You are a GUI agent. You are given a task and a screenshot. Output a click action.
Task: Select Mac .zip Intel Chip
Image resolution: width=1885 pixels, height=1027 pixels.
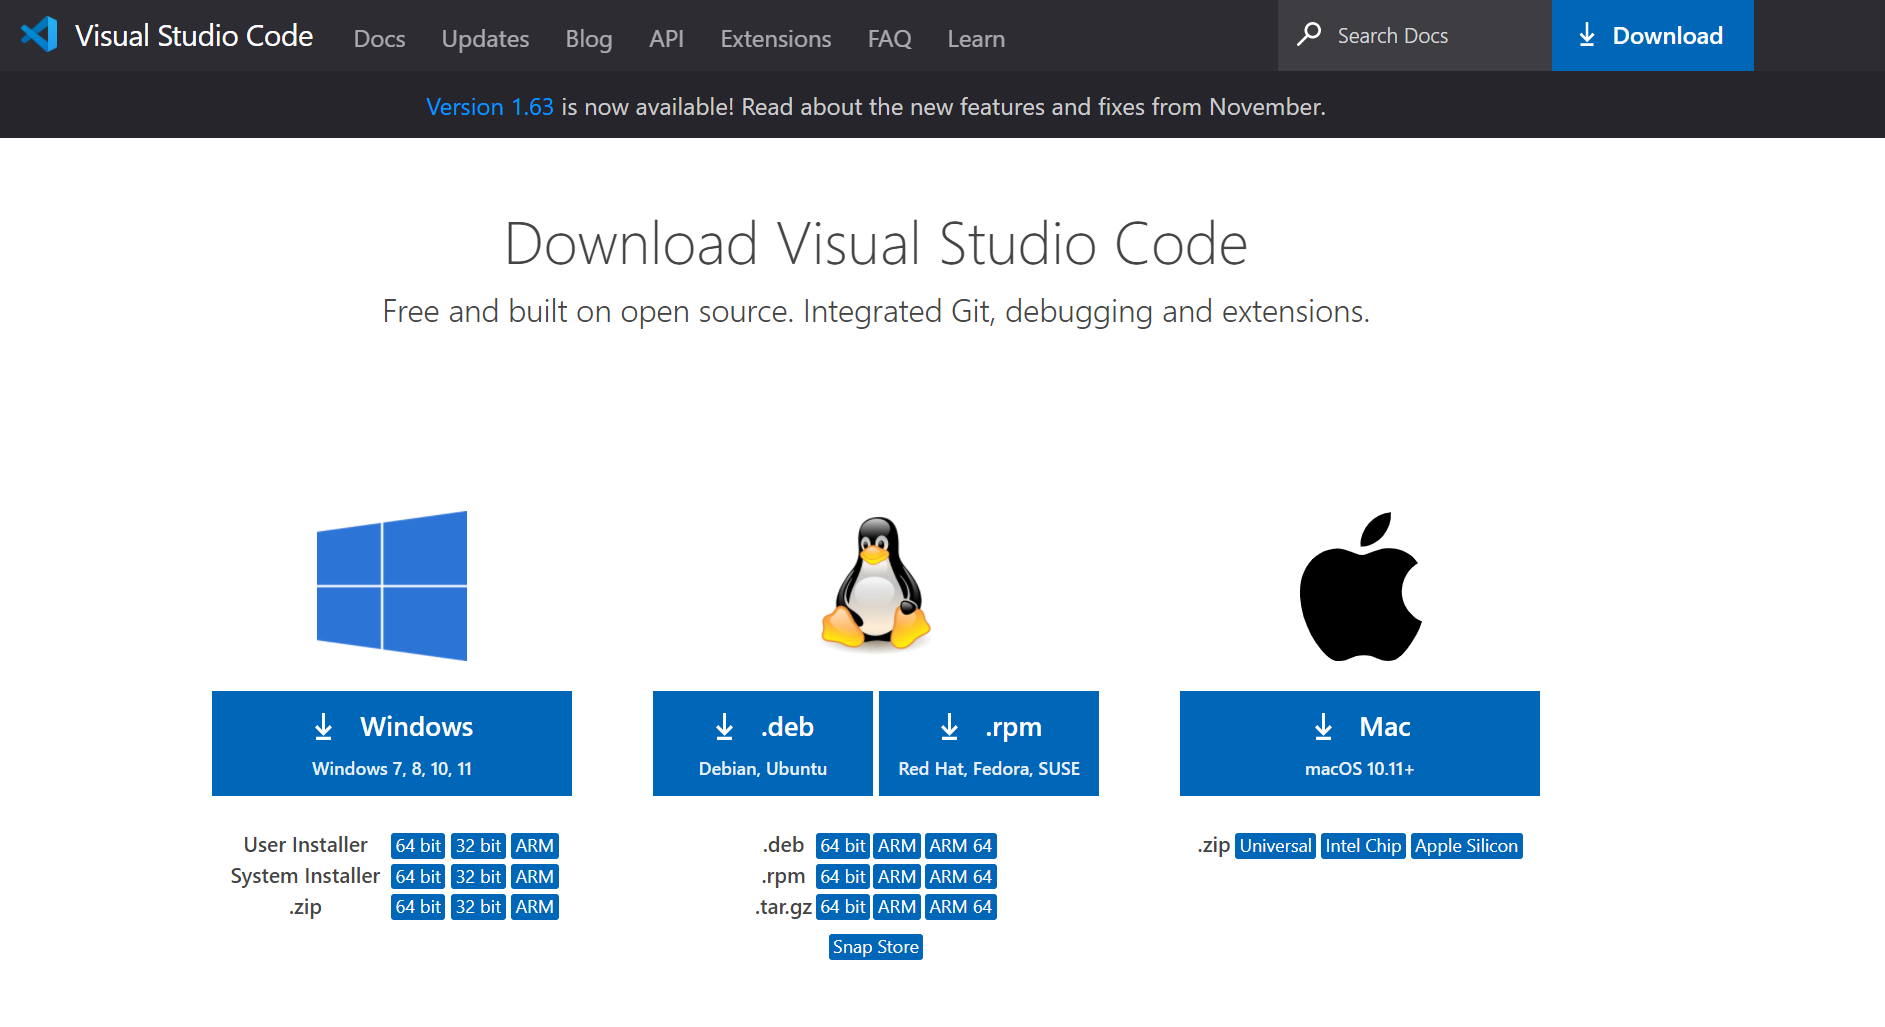coord(1363,846)
